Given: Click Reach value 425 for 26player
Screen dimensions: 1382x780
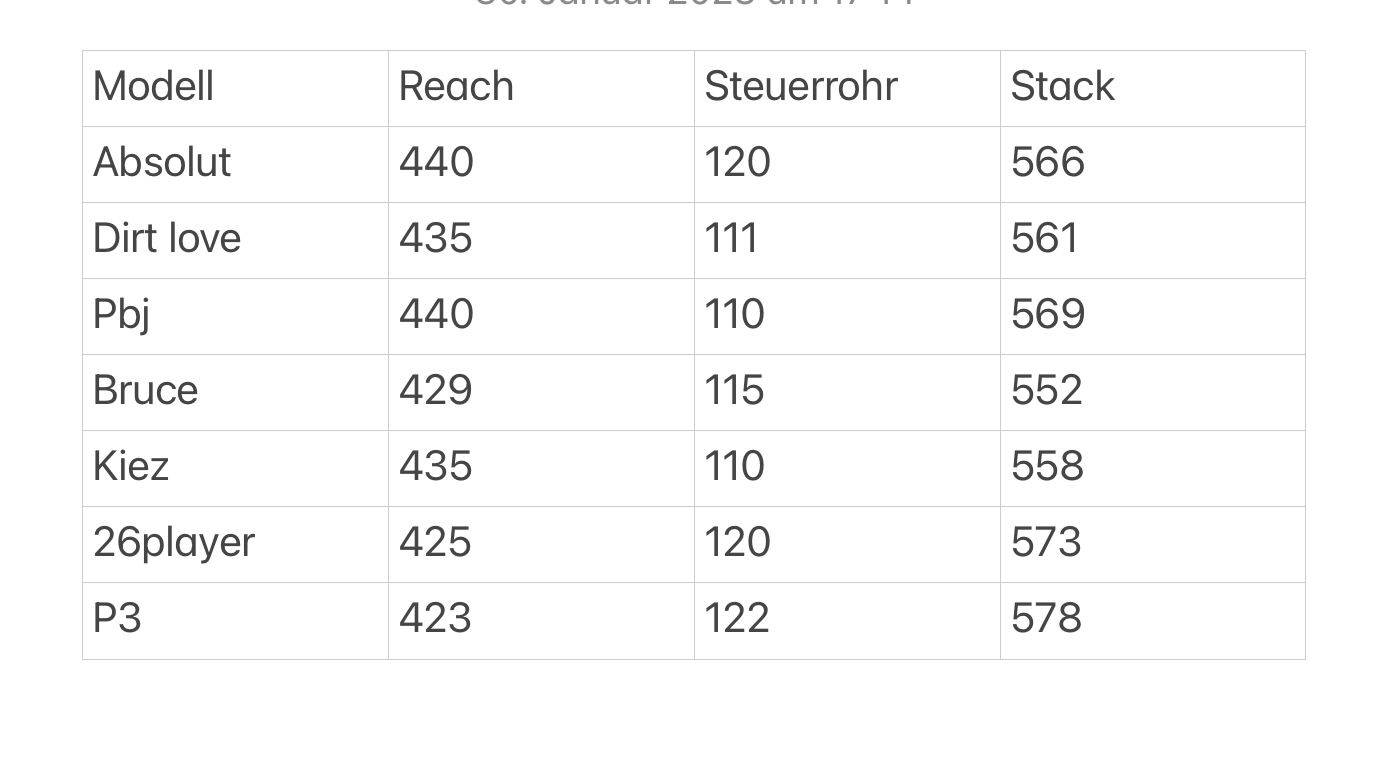Looking at the screenshot, I should 435,543.
